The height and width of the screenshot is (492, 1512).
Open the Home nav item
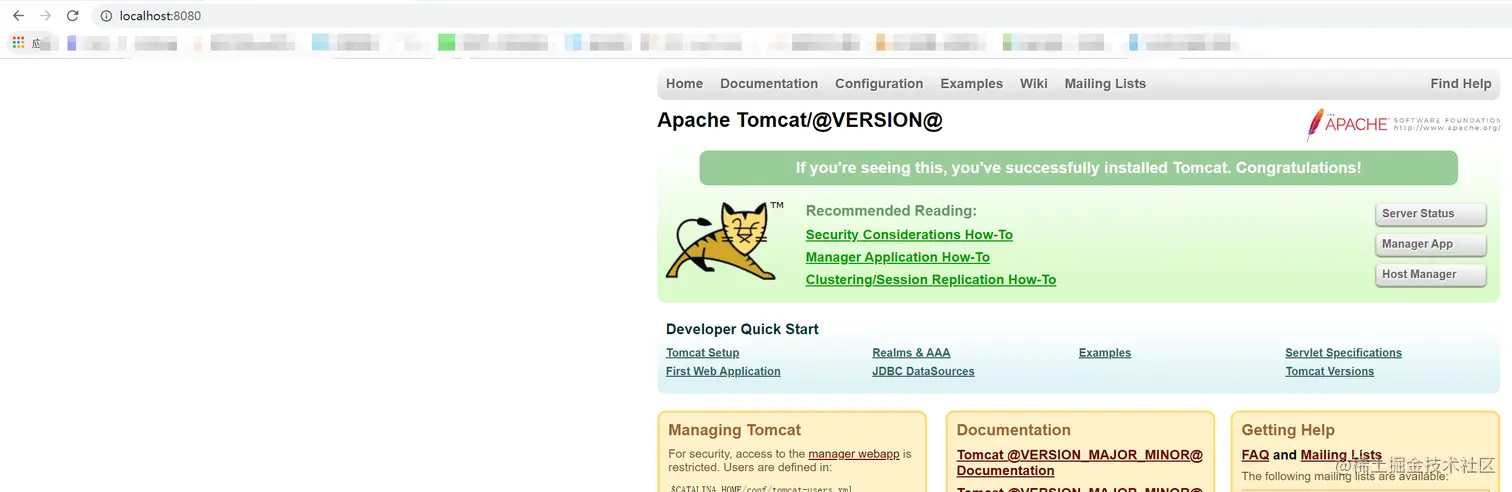click(684, 84)
